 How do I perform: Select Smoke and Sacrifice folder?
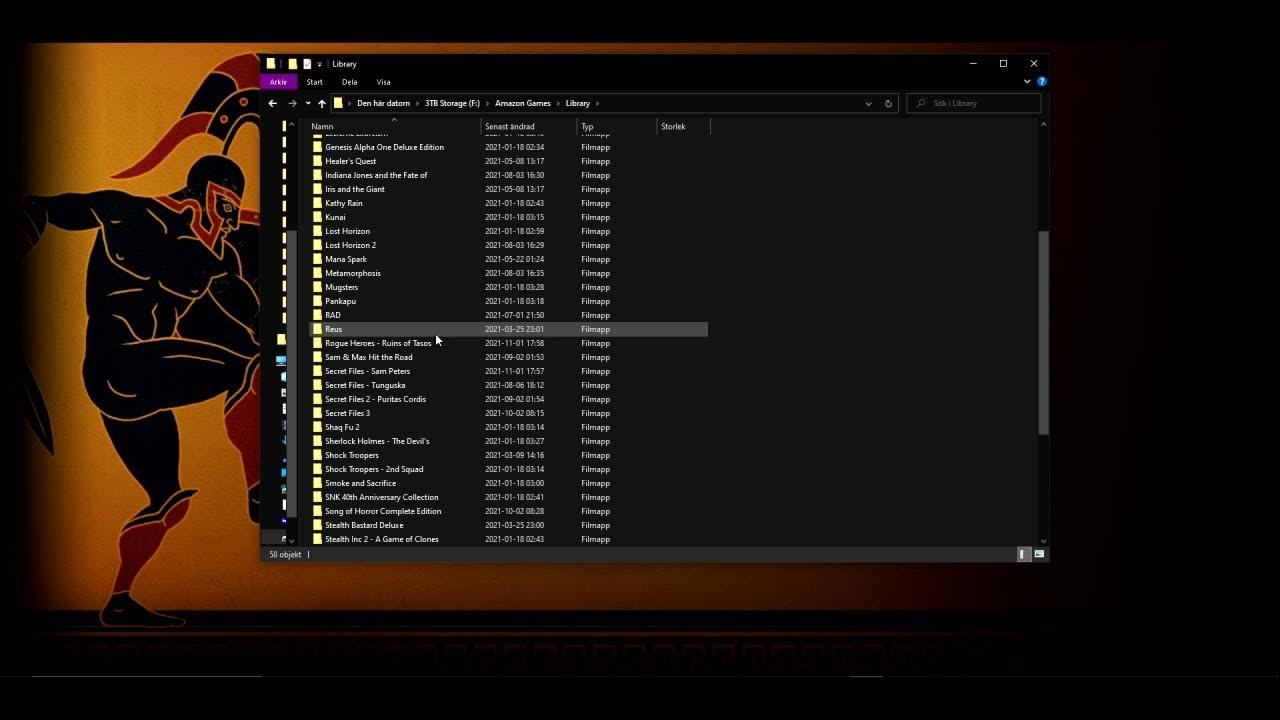(360, 483)
